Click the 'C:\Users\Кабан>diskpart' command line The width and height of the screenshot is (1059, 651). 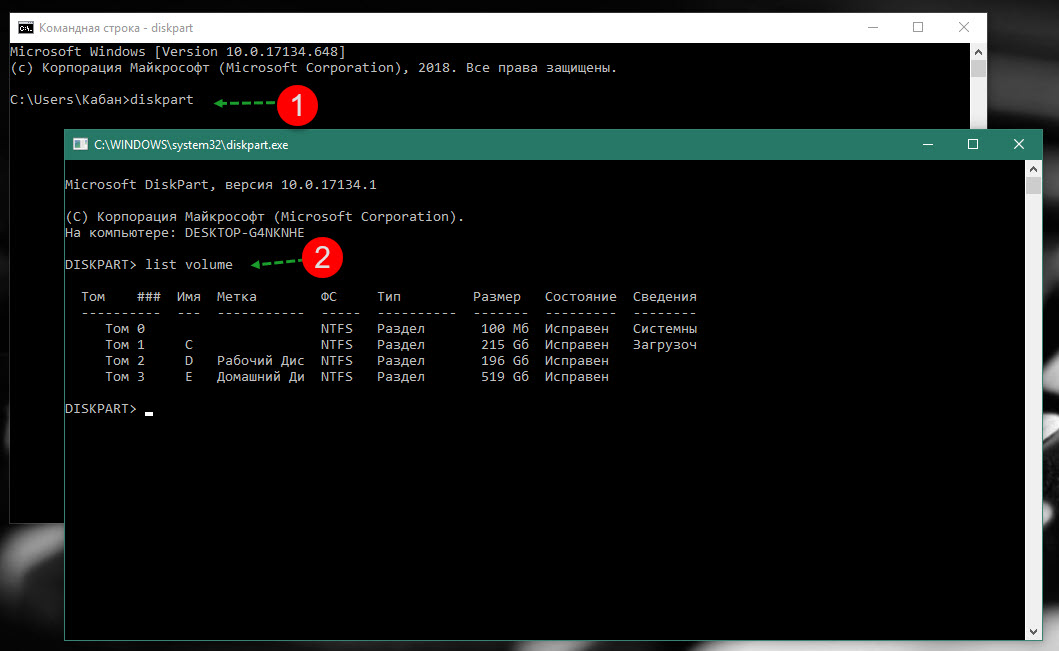[102, 99]
